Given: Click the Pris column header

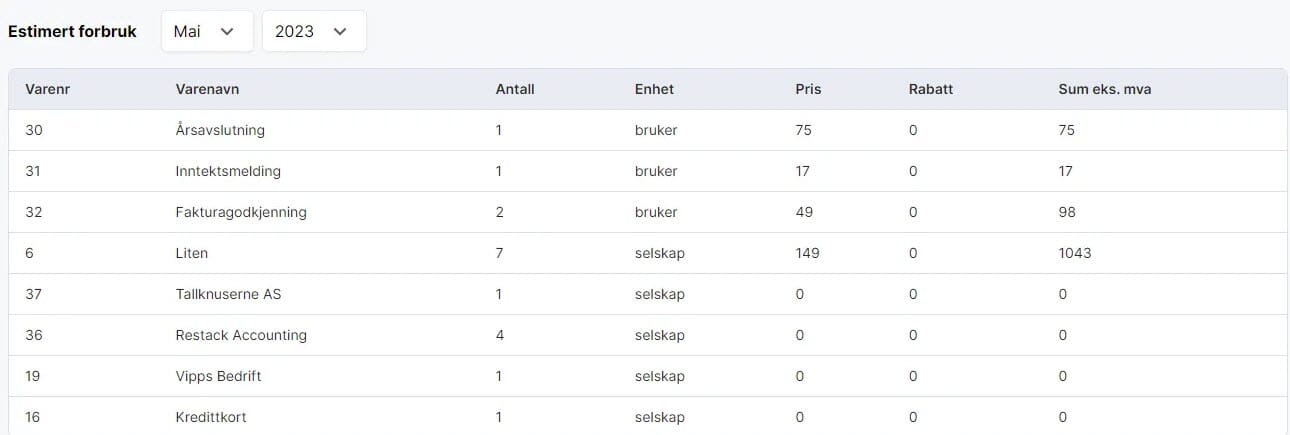Looking at the screenshot, I should click(x=808, y=89).
